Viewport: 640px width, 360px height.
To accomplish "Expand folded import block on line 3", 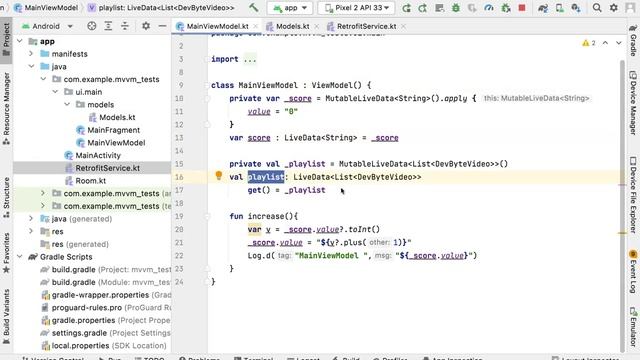I will (250, 59).
